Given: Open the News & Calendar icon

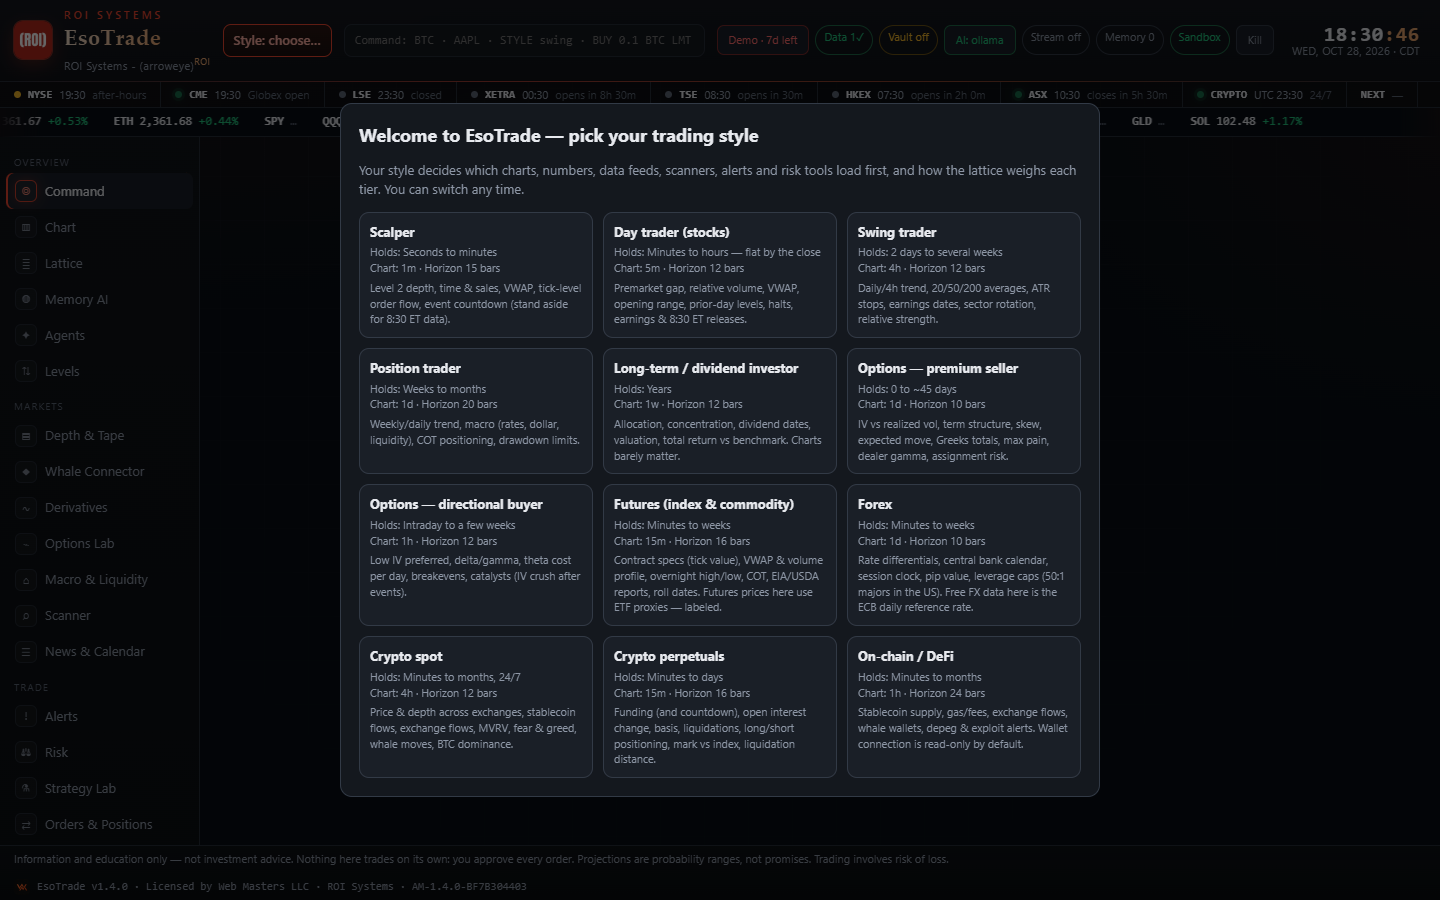Looking at the screenshot, I should (x=26, y=651).
